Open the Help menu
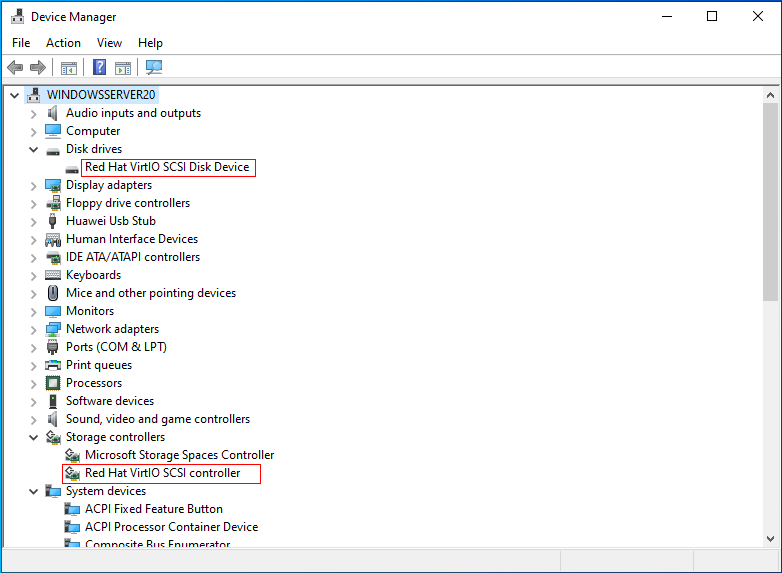This screenshot has height=573, width=782. (x=150, y=43)
